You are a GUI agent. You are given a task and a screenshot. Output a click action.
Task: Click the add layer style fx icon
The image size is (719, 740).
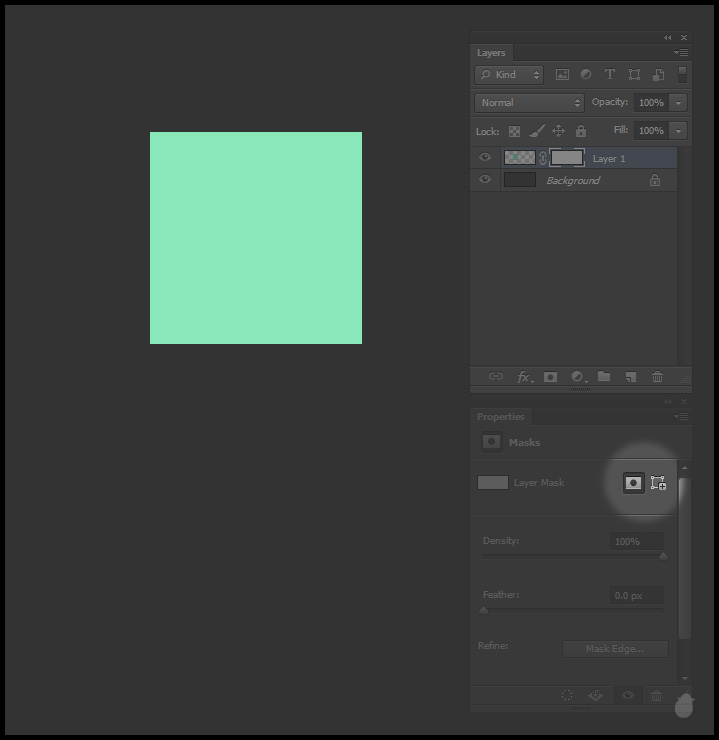pos(524,377)
